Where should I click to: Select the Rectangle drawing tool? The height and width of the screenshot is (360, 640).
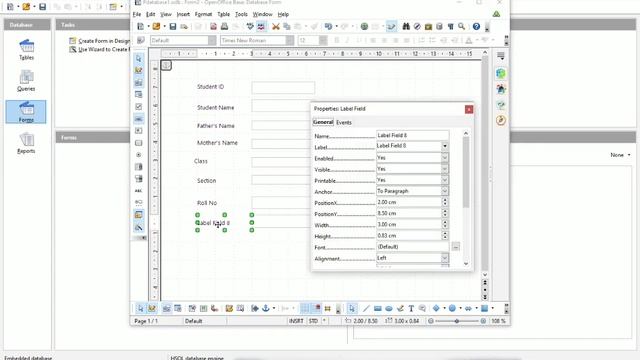378,308
